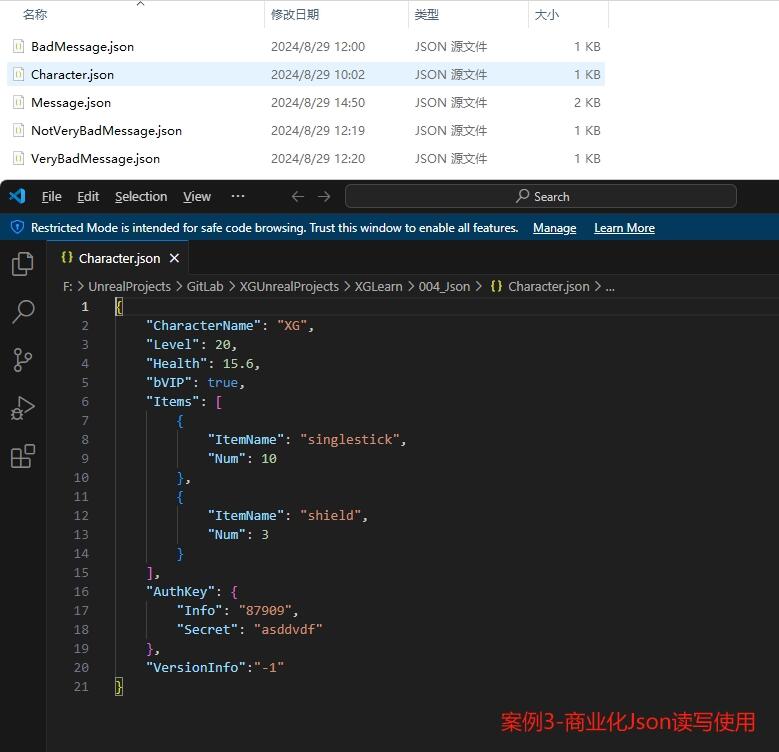Viewport: 779px width, 752px height.
Task: Click line number 16 in the gutter
Action: coord(81,592)
